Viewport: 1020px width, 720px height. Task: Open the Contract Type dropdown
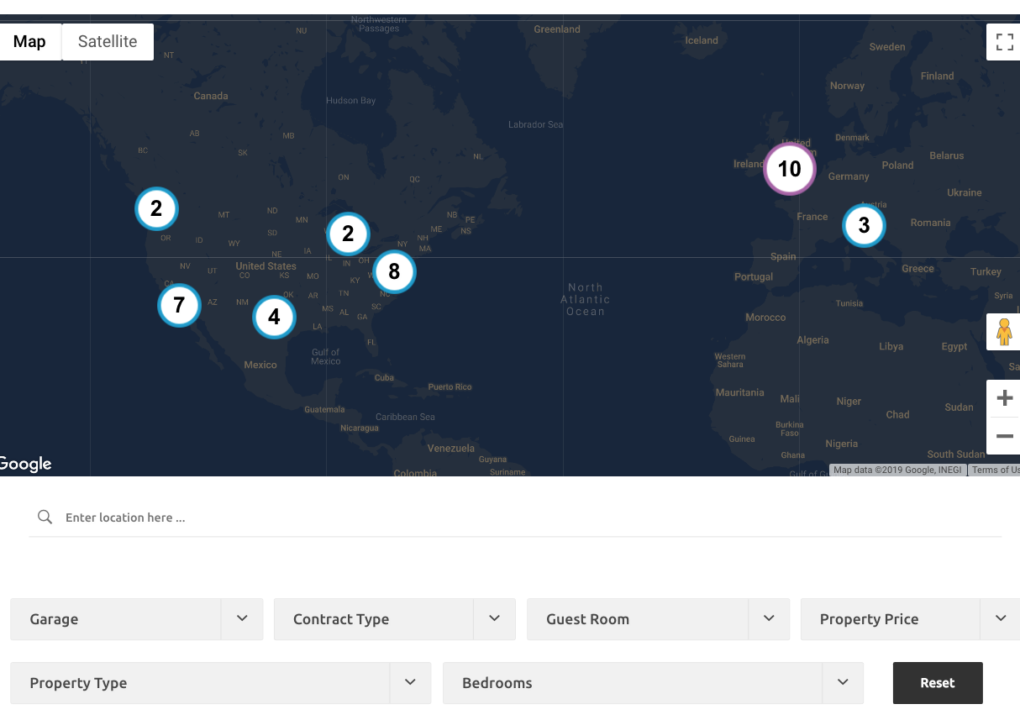tap(394, 619)
